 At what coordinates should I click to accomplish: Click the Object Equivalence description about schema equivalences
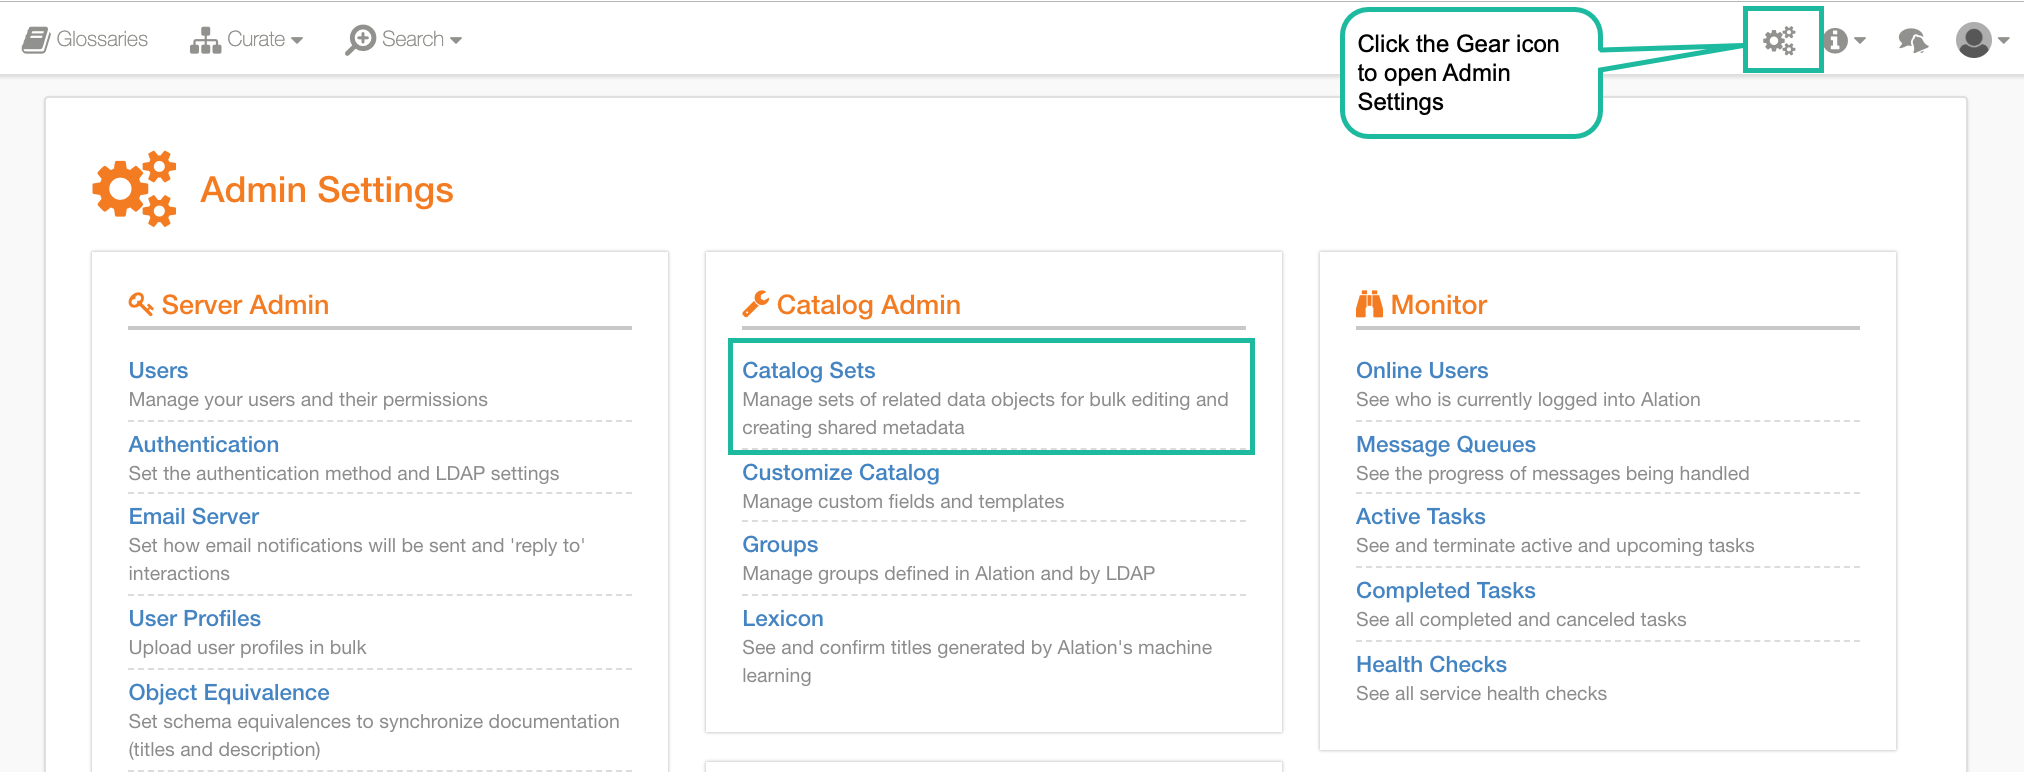click(x=374, y=735)
